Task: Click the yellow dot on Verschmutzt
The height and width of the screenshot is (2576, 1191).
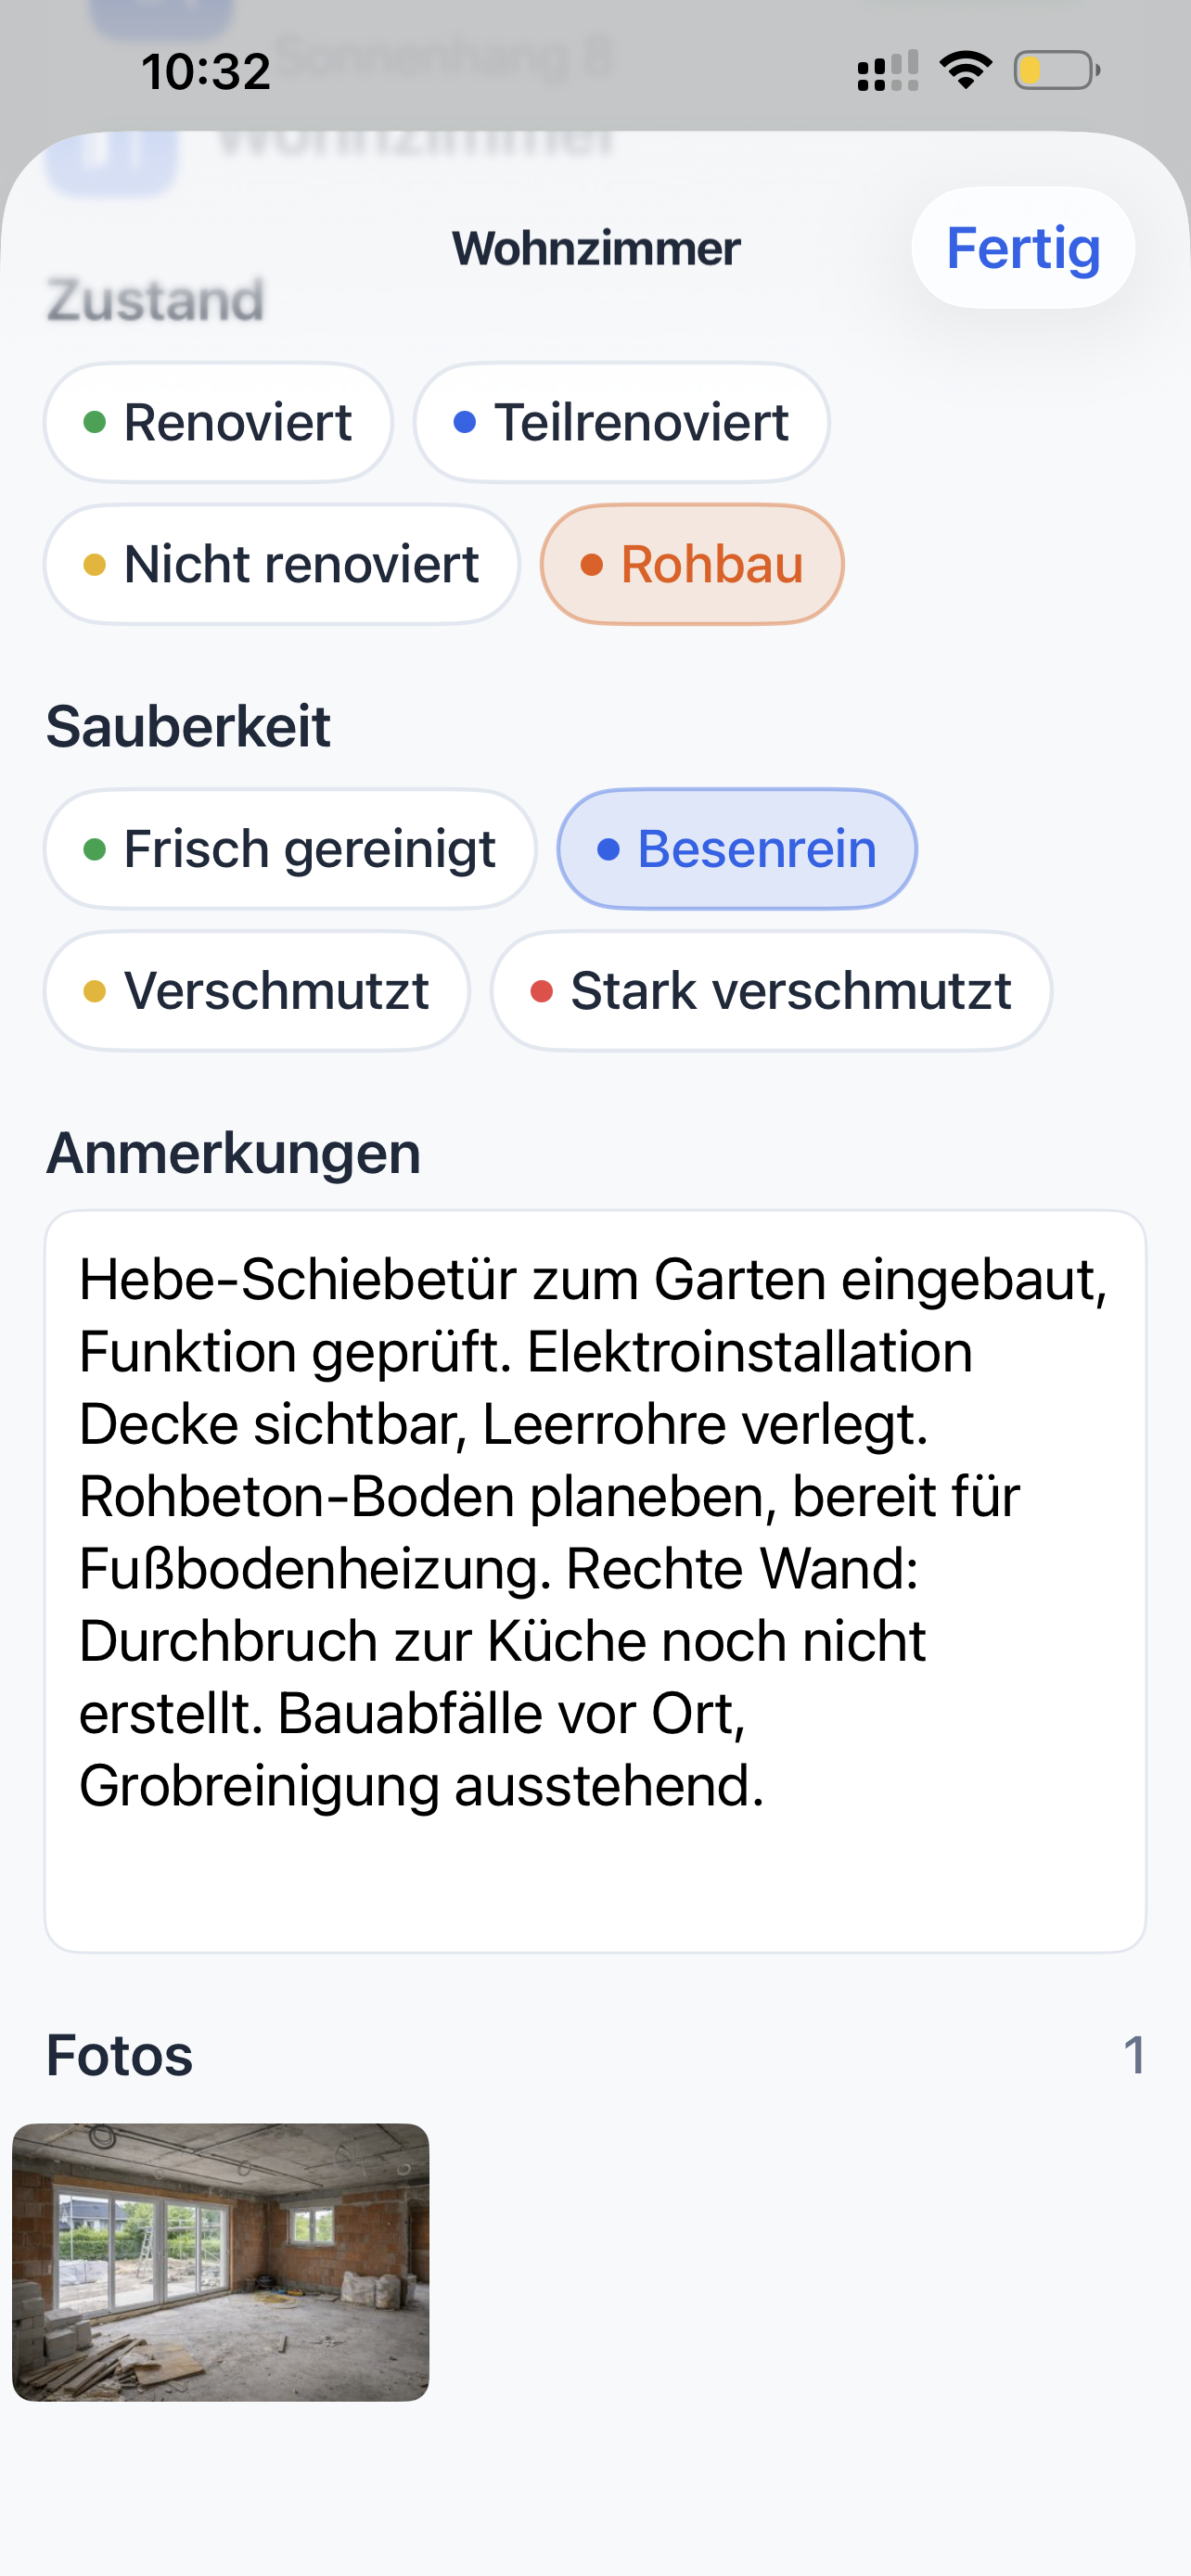Action: (x=95, y=991)
